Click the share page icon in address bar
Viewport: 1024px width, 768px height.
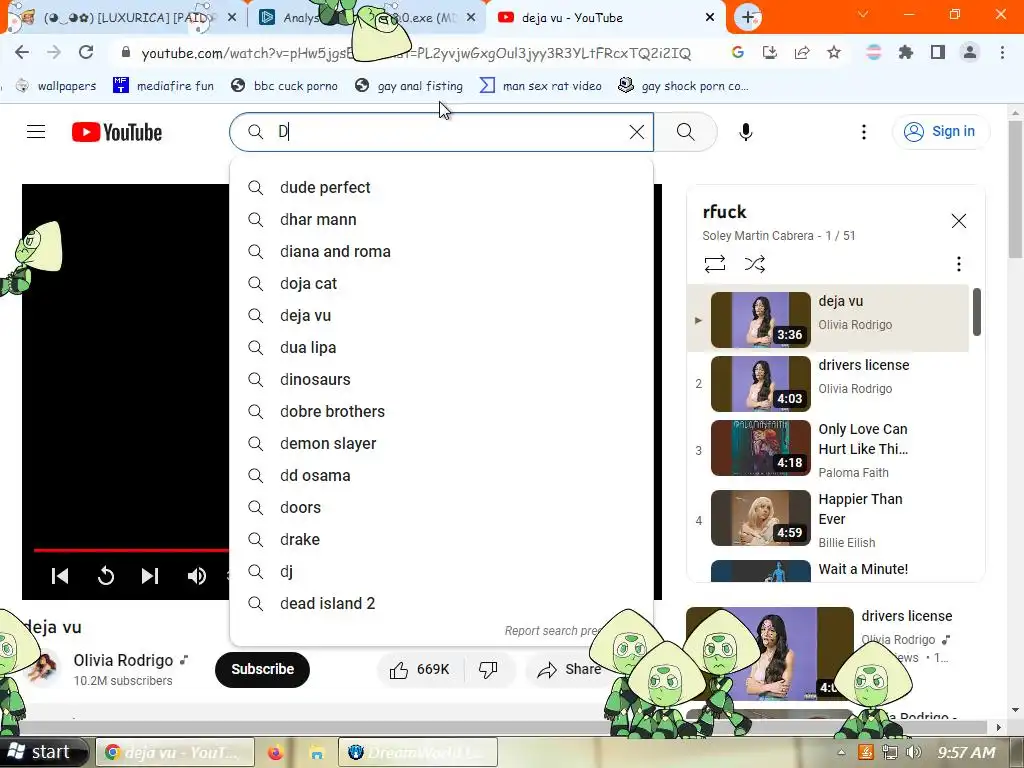[x=801, y=52]
